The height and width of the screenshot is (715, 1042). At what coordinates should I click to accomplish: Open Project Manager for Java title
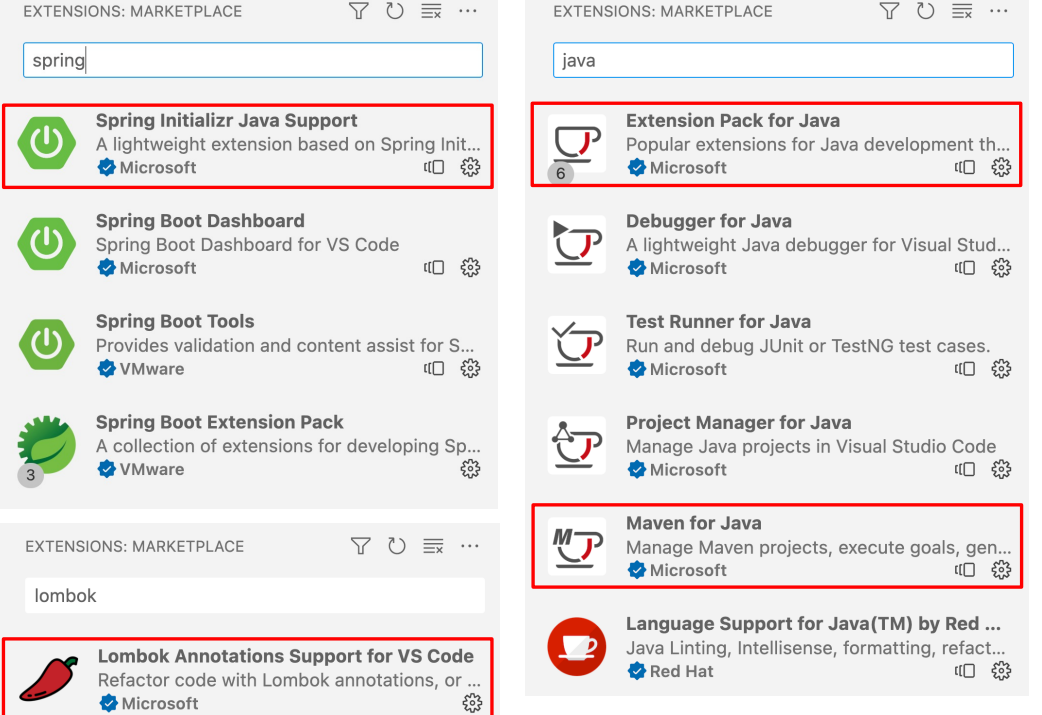coord(738,423)
